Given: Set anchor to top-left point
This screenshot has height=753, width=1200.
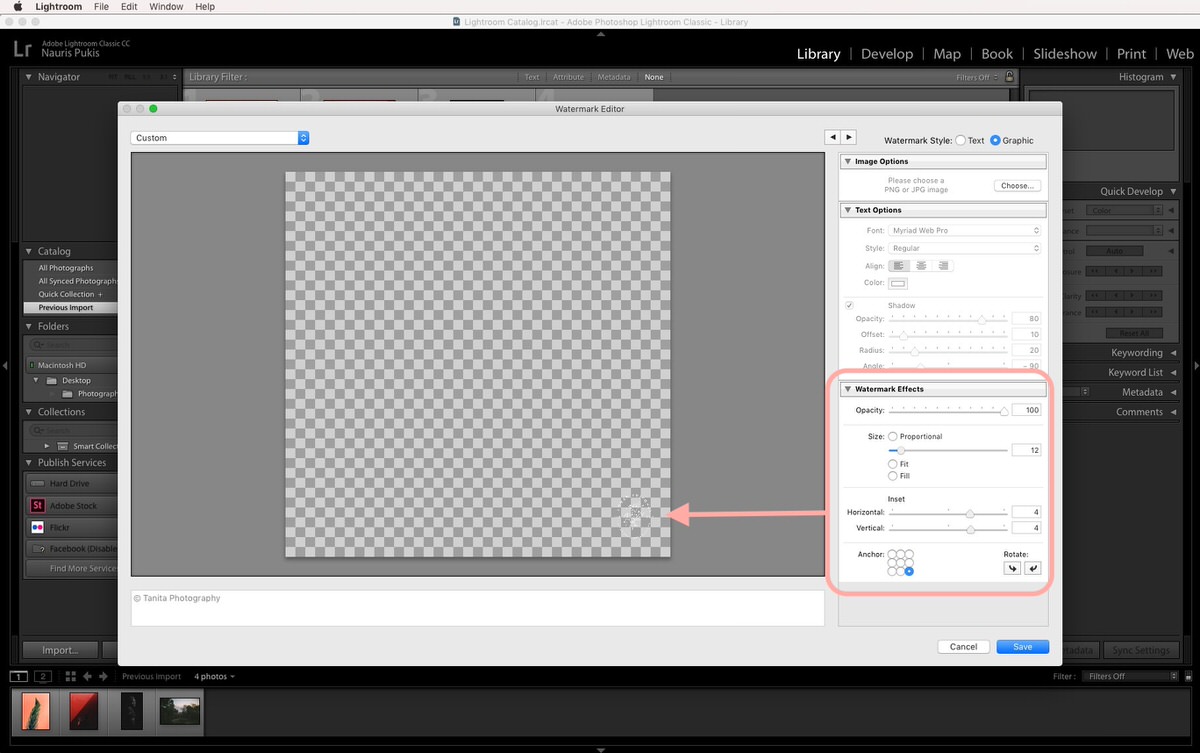Looking at the screenshot, I should click(892, 554).
